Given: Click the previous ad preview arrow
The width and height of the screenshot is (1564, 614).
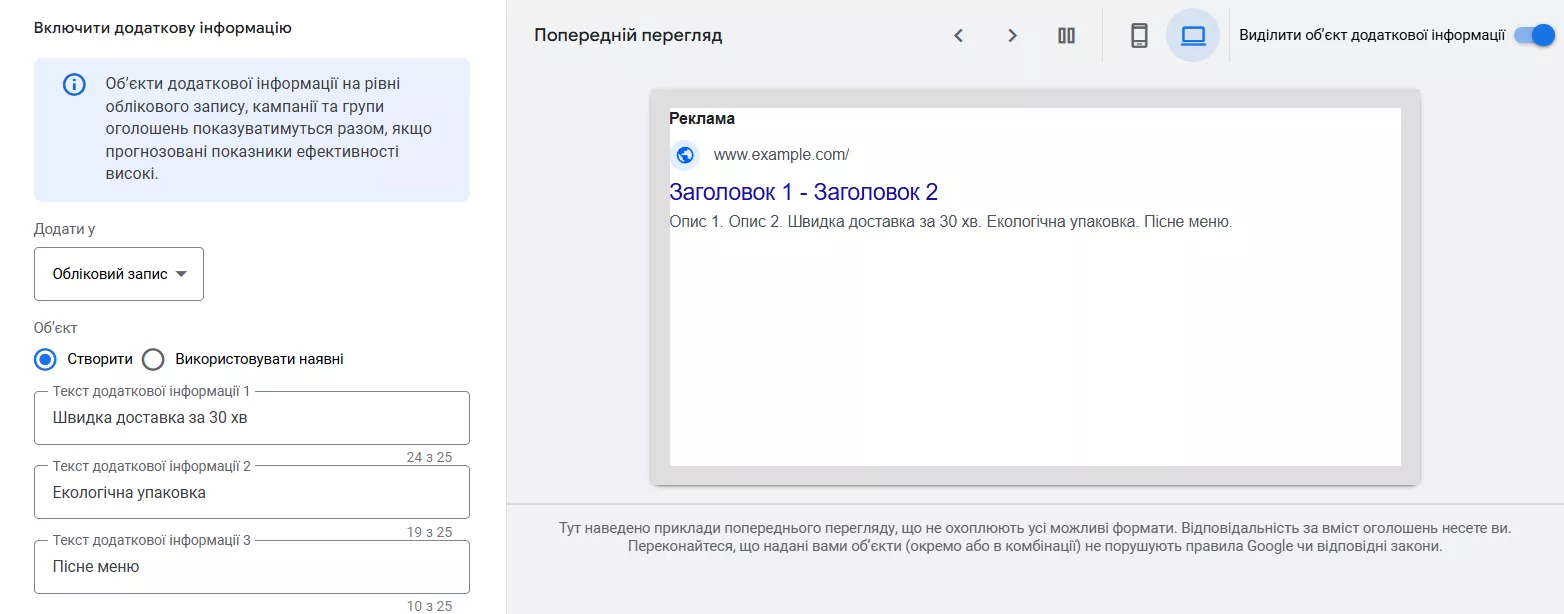Looking at the screenshot, I should [958, 34].
